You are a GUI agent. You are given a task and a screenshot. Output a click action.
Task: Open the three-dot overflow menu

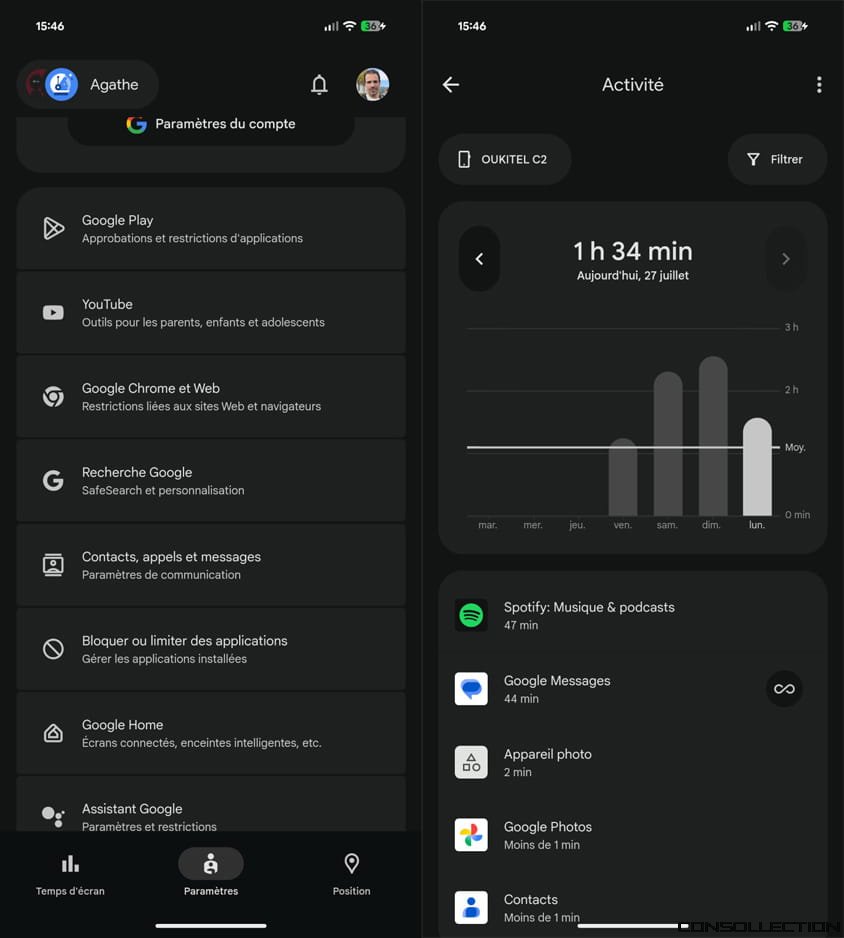819,84
